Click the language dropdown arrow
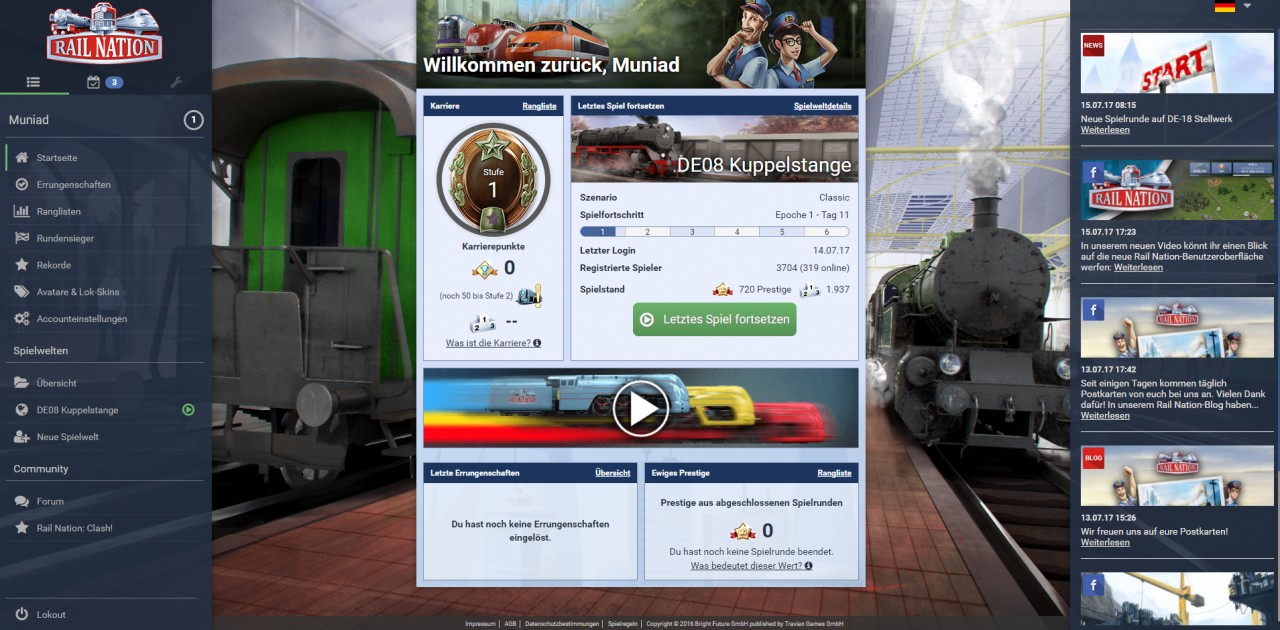This screenshot has width=1280, height=630. (1247, 6)
